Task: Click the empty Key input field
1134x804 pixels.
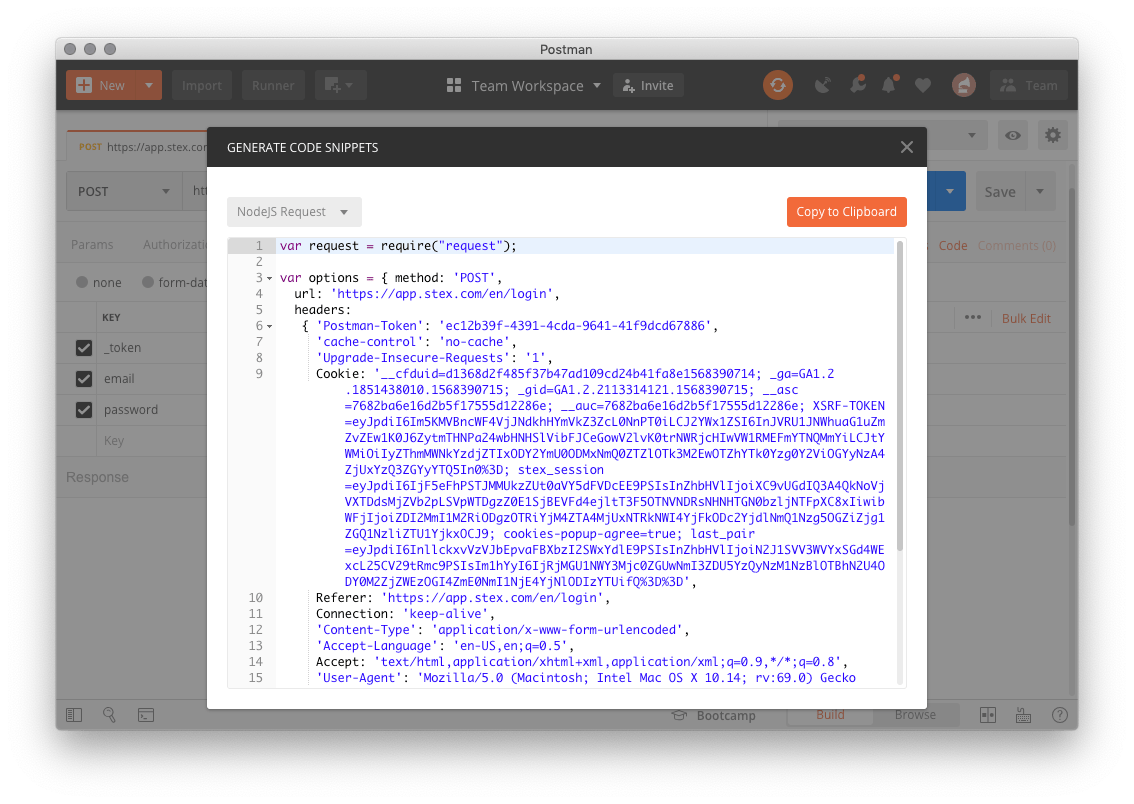Action: [152, 441]
